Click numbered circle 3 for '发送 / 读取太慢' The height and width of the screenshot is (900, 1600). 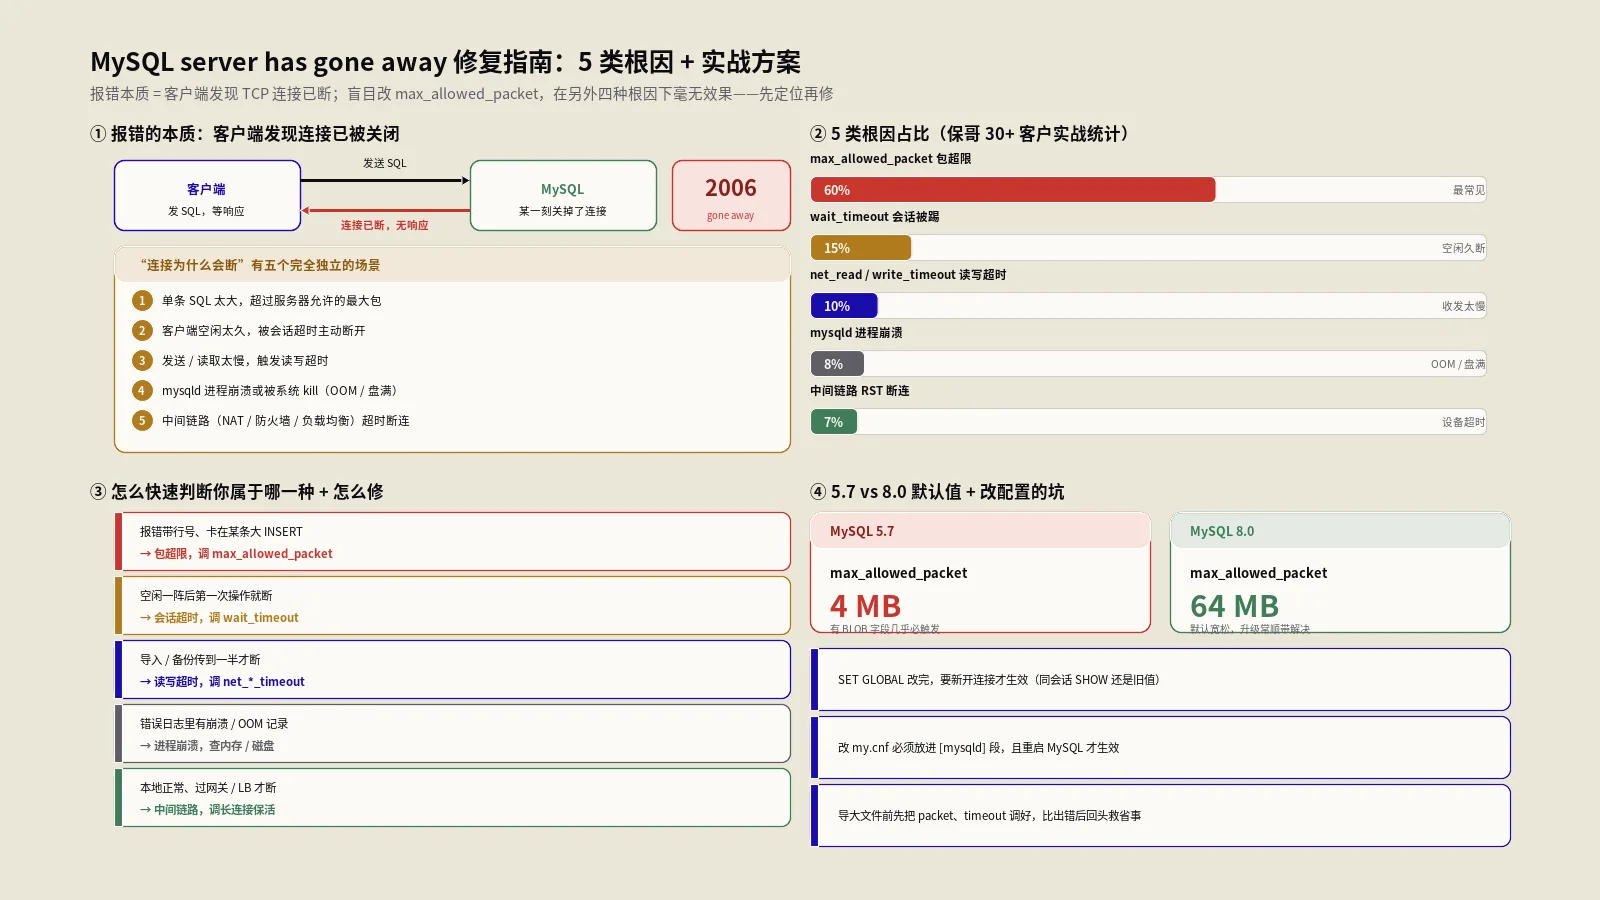(x=142, y=360)
